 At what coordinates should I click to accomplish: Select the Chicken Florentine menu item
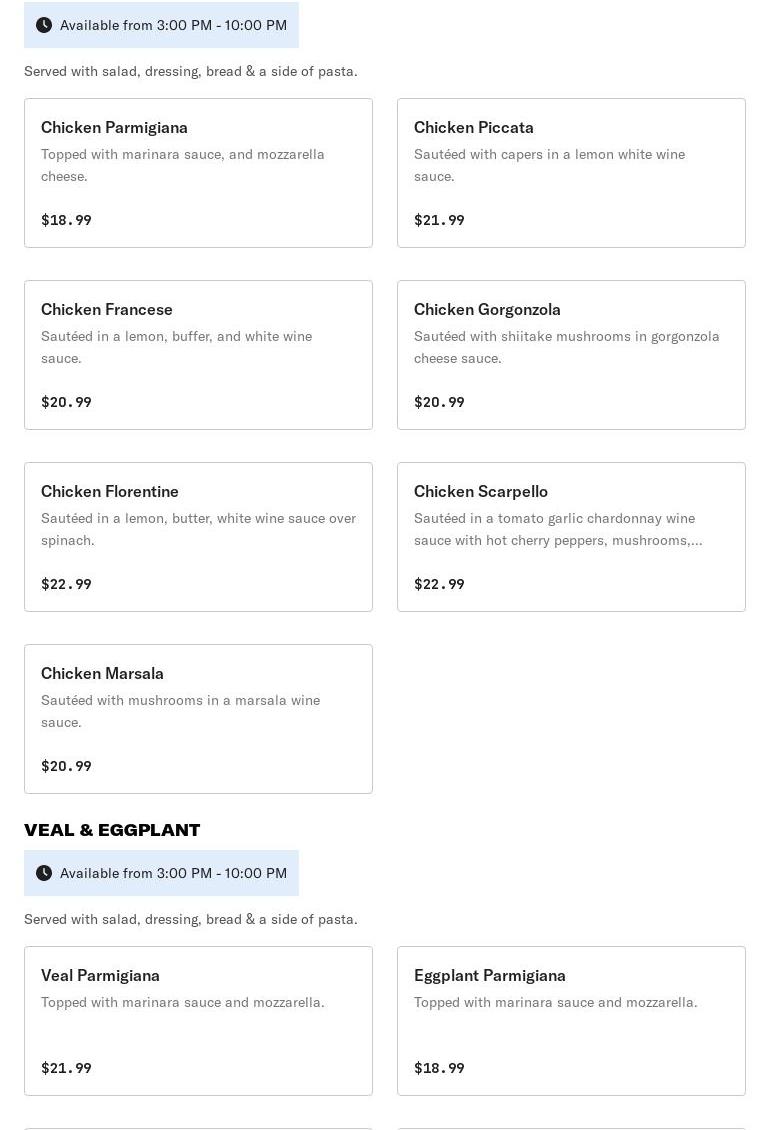[x=198, y=537]
